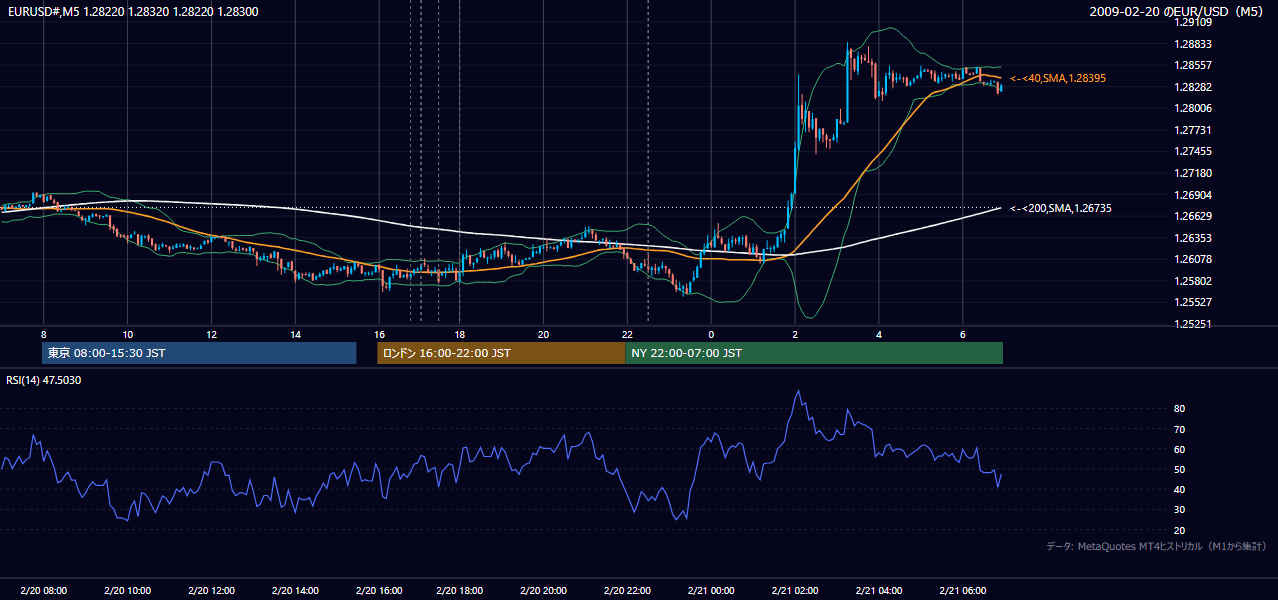Click the hour label 12 under the price chart
This screenshot has width=1278, height=600.
[x=211, y=334]
